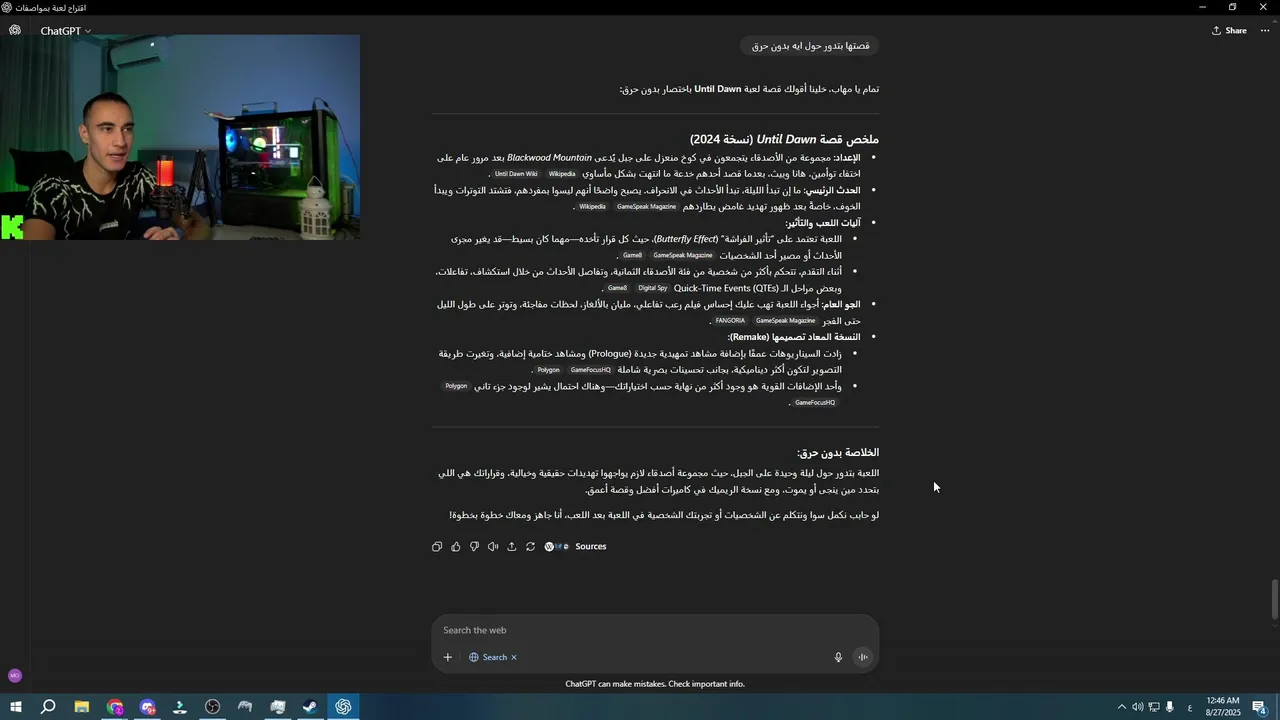
Task: Open the Action Center notifications
Action: 1260,707
